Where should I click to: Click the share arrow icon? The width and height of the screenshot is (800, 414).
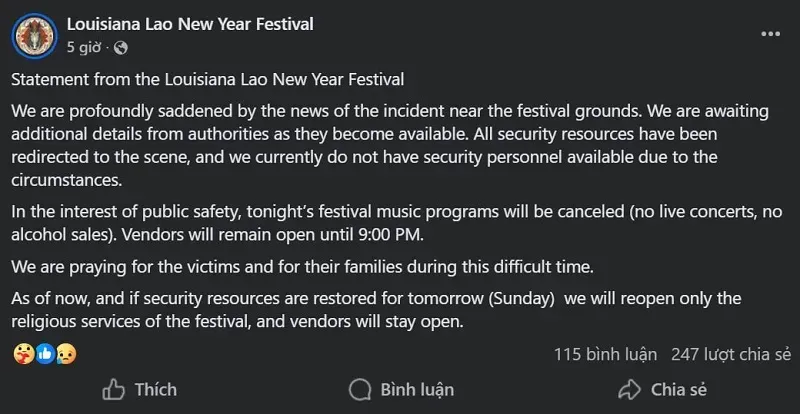coord(629,389)
